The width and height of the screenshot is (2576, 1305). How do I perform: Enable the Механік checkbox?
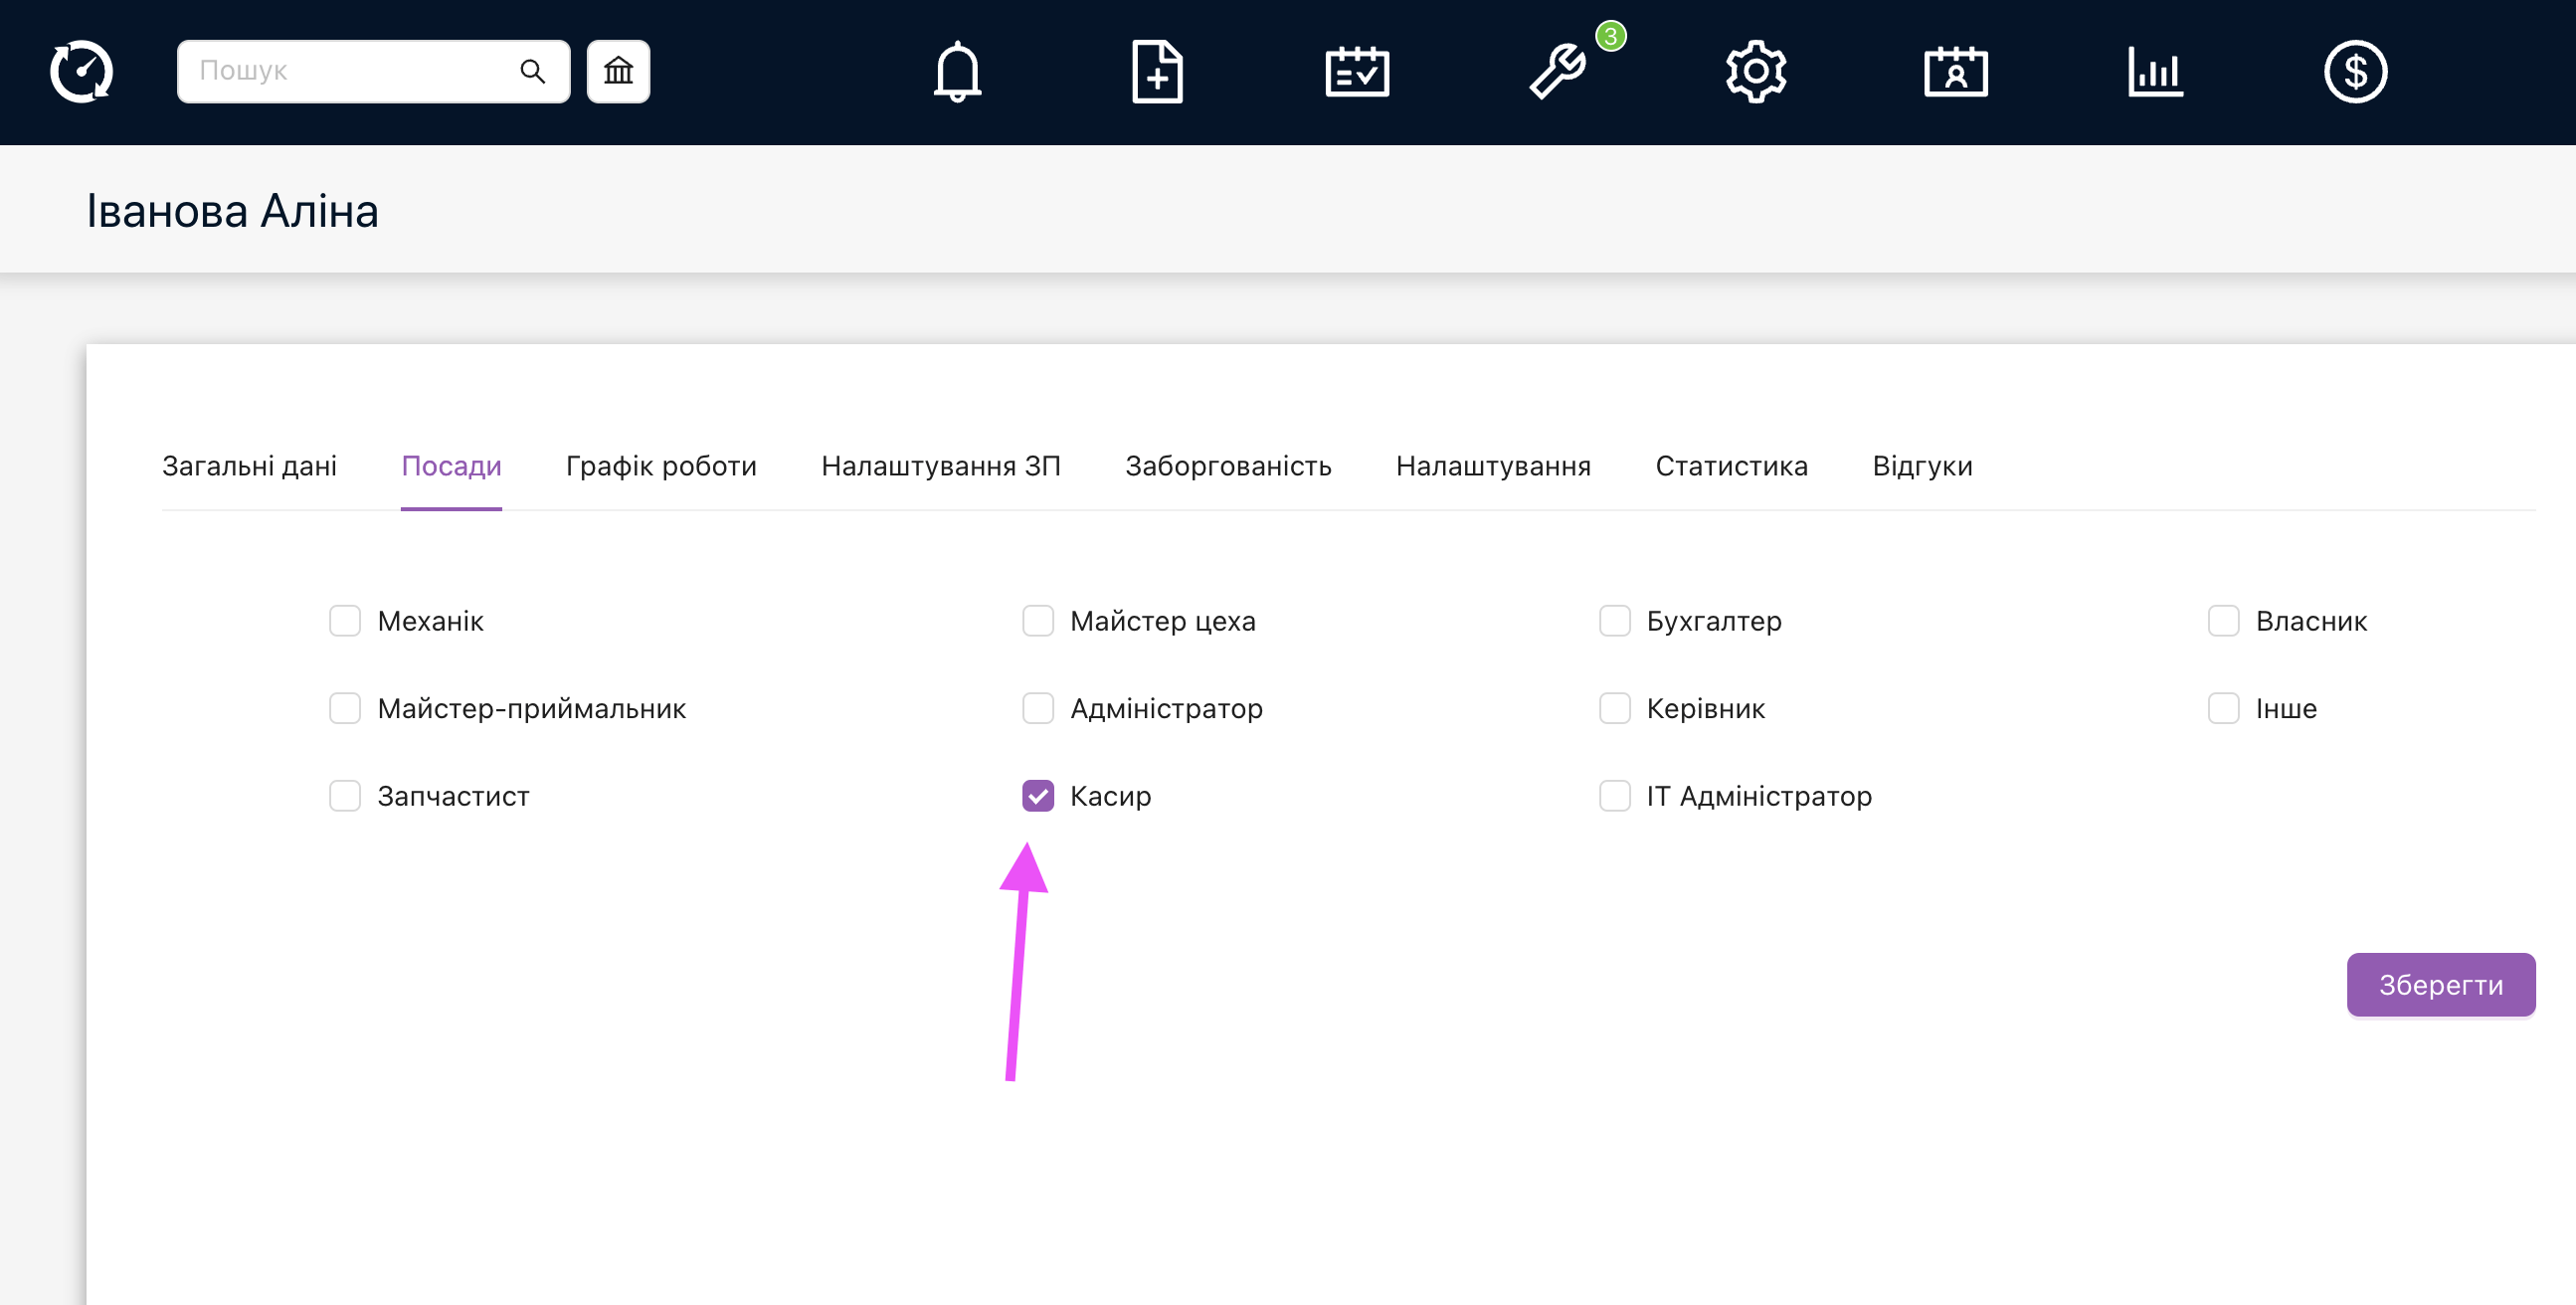[344, 621]
